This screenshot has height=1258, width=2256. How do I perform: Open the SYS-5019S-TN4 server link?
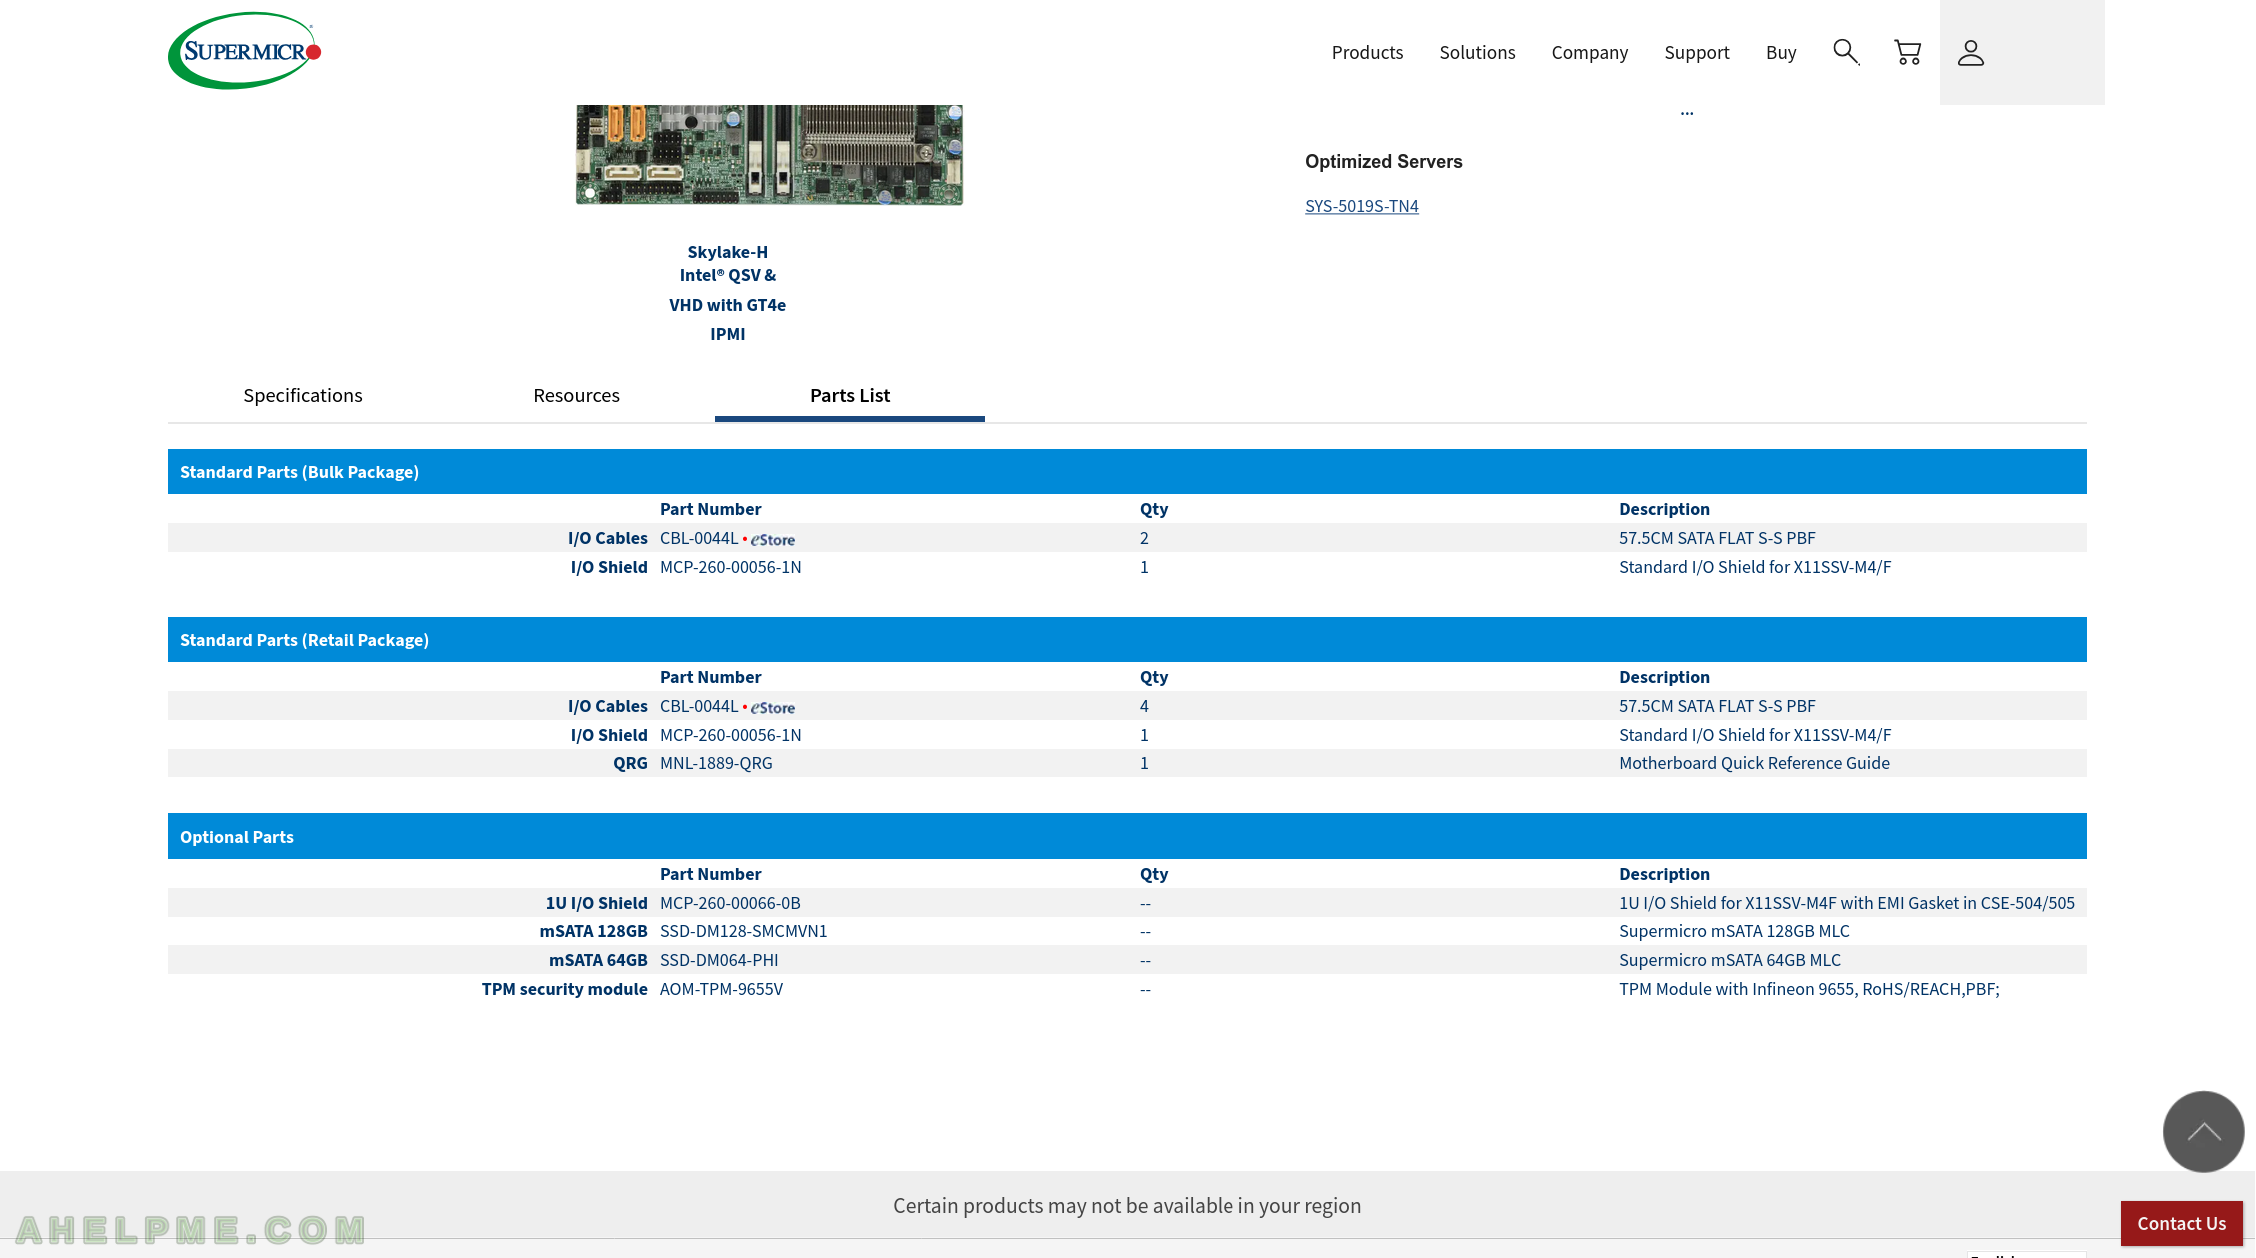[1361, 206]
